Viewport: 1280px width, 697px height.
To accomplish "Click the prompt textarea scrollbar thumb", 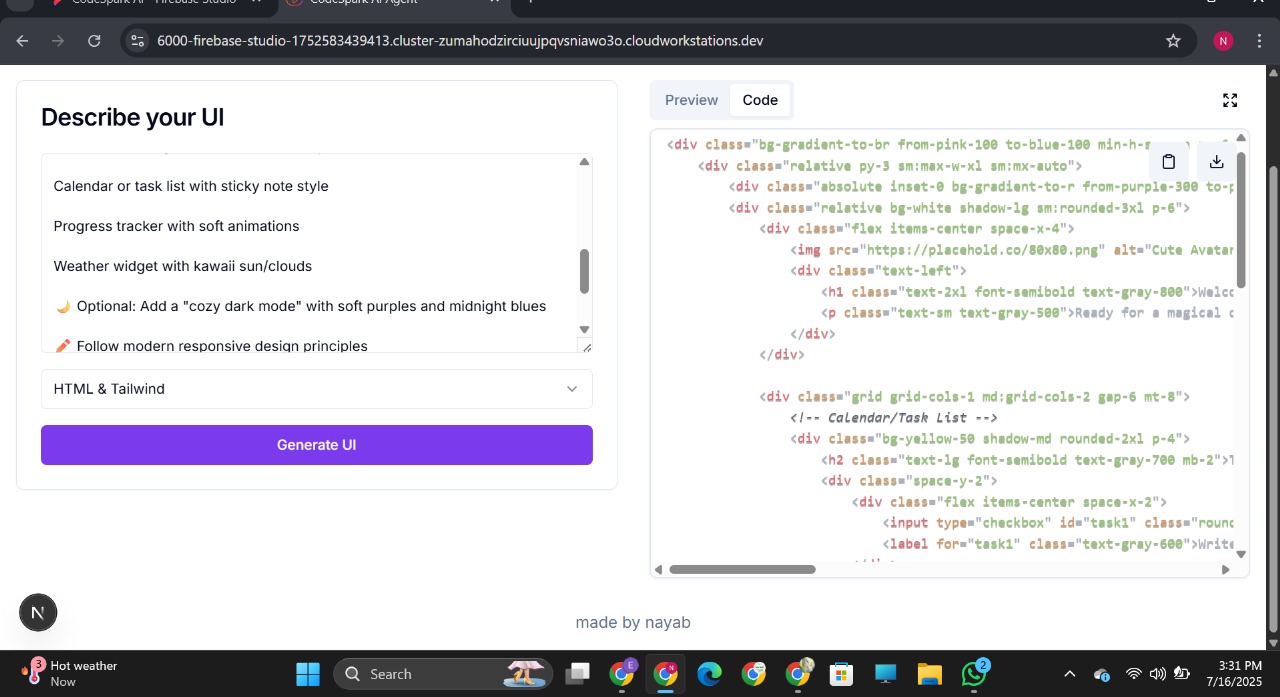I will (x=584, y=271).
